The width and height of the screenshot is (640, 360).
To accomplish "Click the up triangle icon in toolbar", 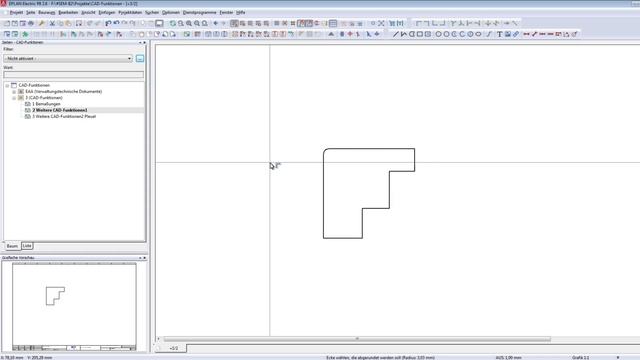I will [x=331, y=34].
